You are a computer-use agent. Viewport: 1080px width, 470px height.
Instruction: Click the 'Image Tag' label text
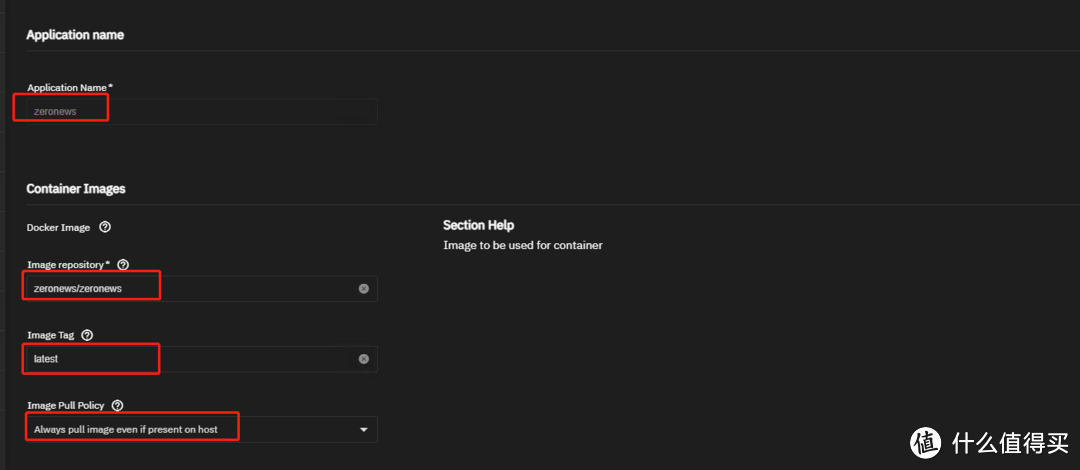51,335
